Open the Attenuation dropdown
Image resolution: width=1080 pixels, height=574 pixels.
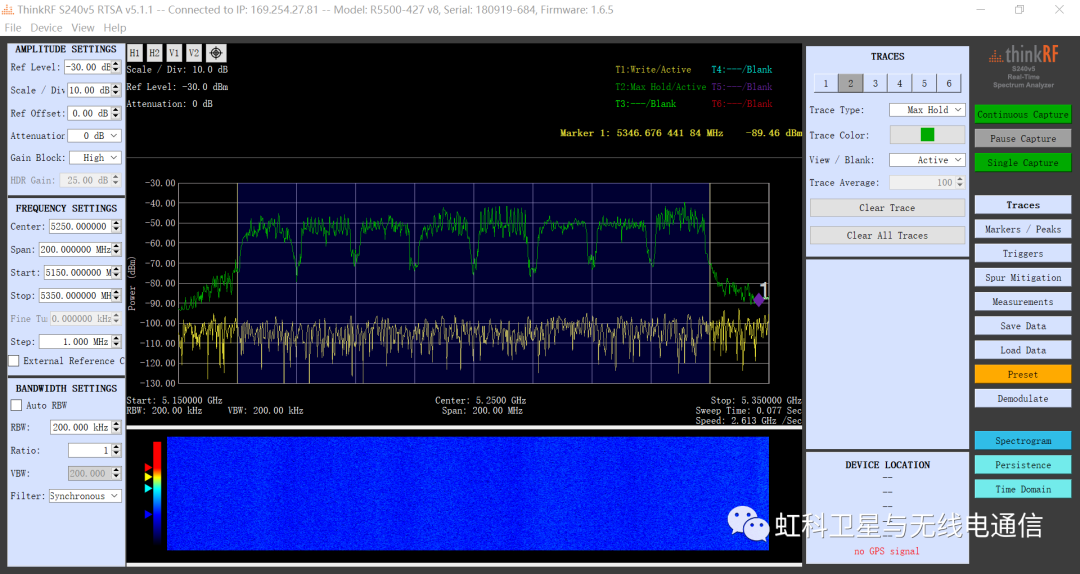point(94,136)
